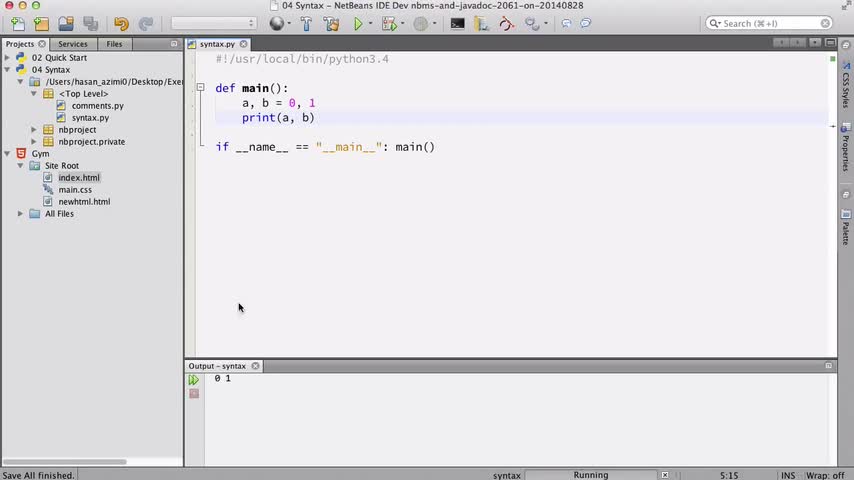Expand the 02 Quick Start project

tap(7, 57)
